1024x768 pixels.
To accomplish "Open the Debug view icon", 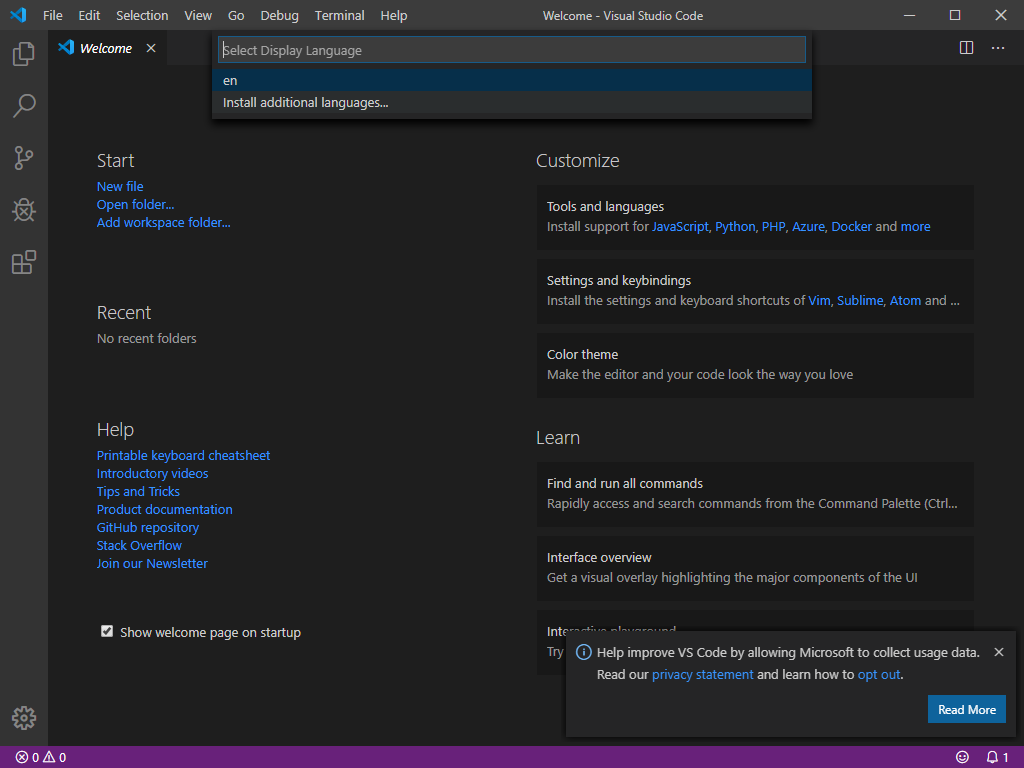I will coord(24,210).
